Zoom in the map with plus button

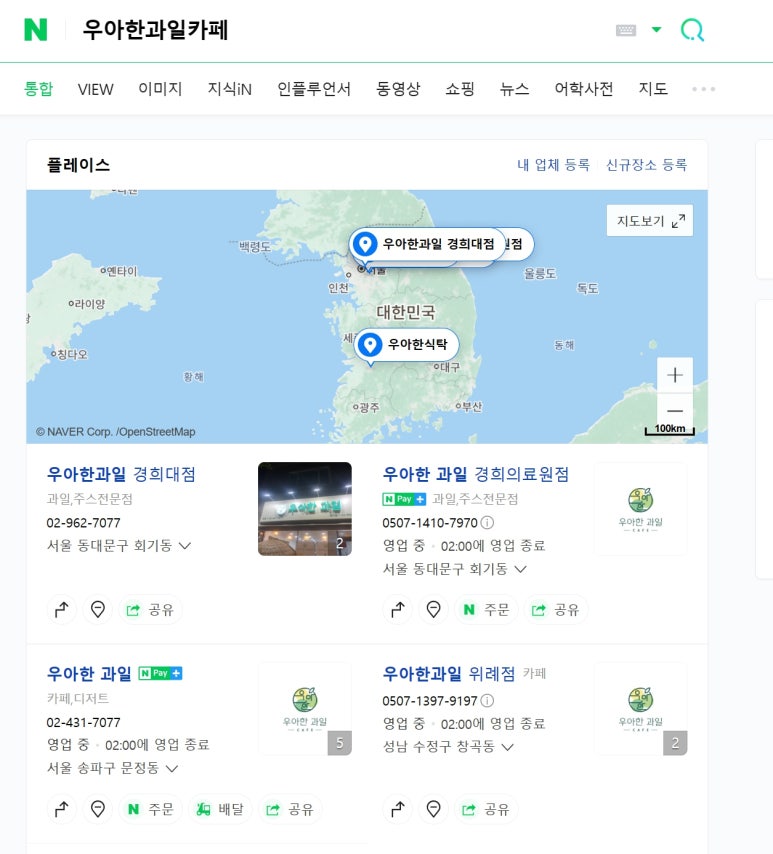coord(675,375)
